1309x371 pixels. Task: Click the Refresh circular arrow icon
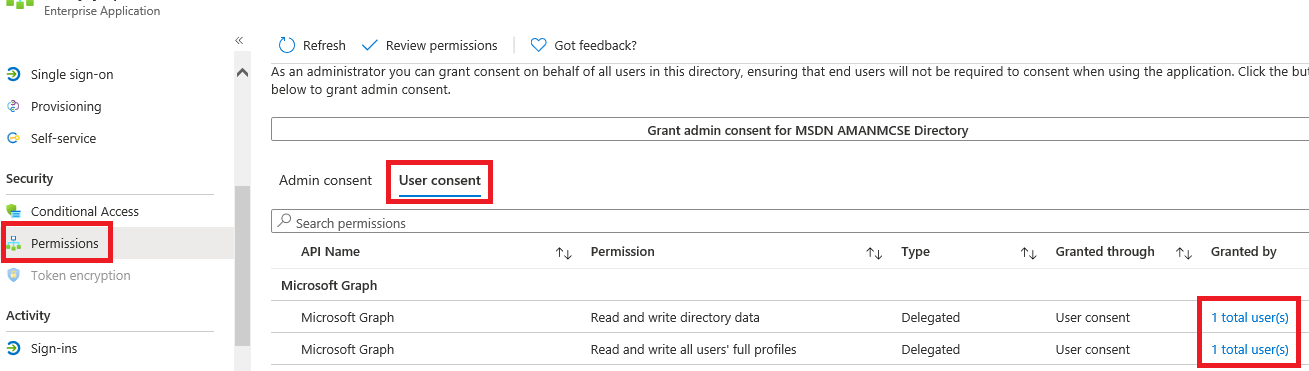pos(287,45)
